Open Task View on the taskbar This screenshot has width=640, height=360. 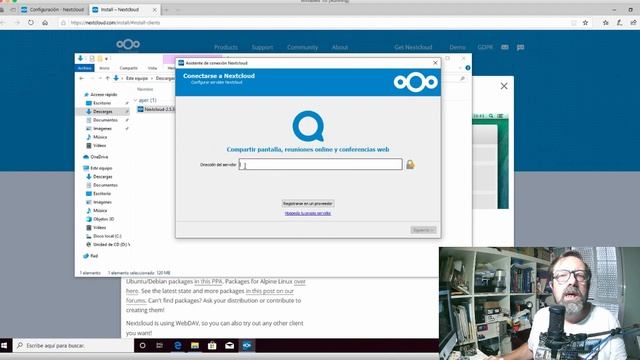(x=160, y=346)
